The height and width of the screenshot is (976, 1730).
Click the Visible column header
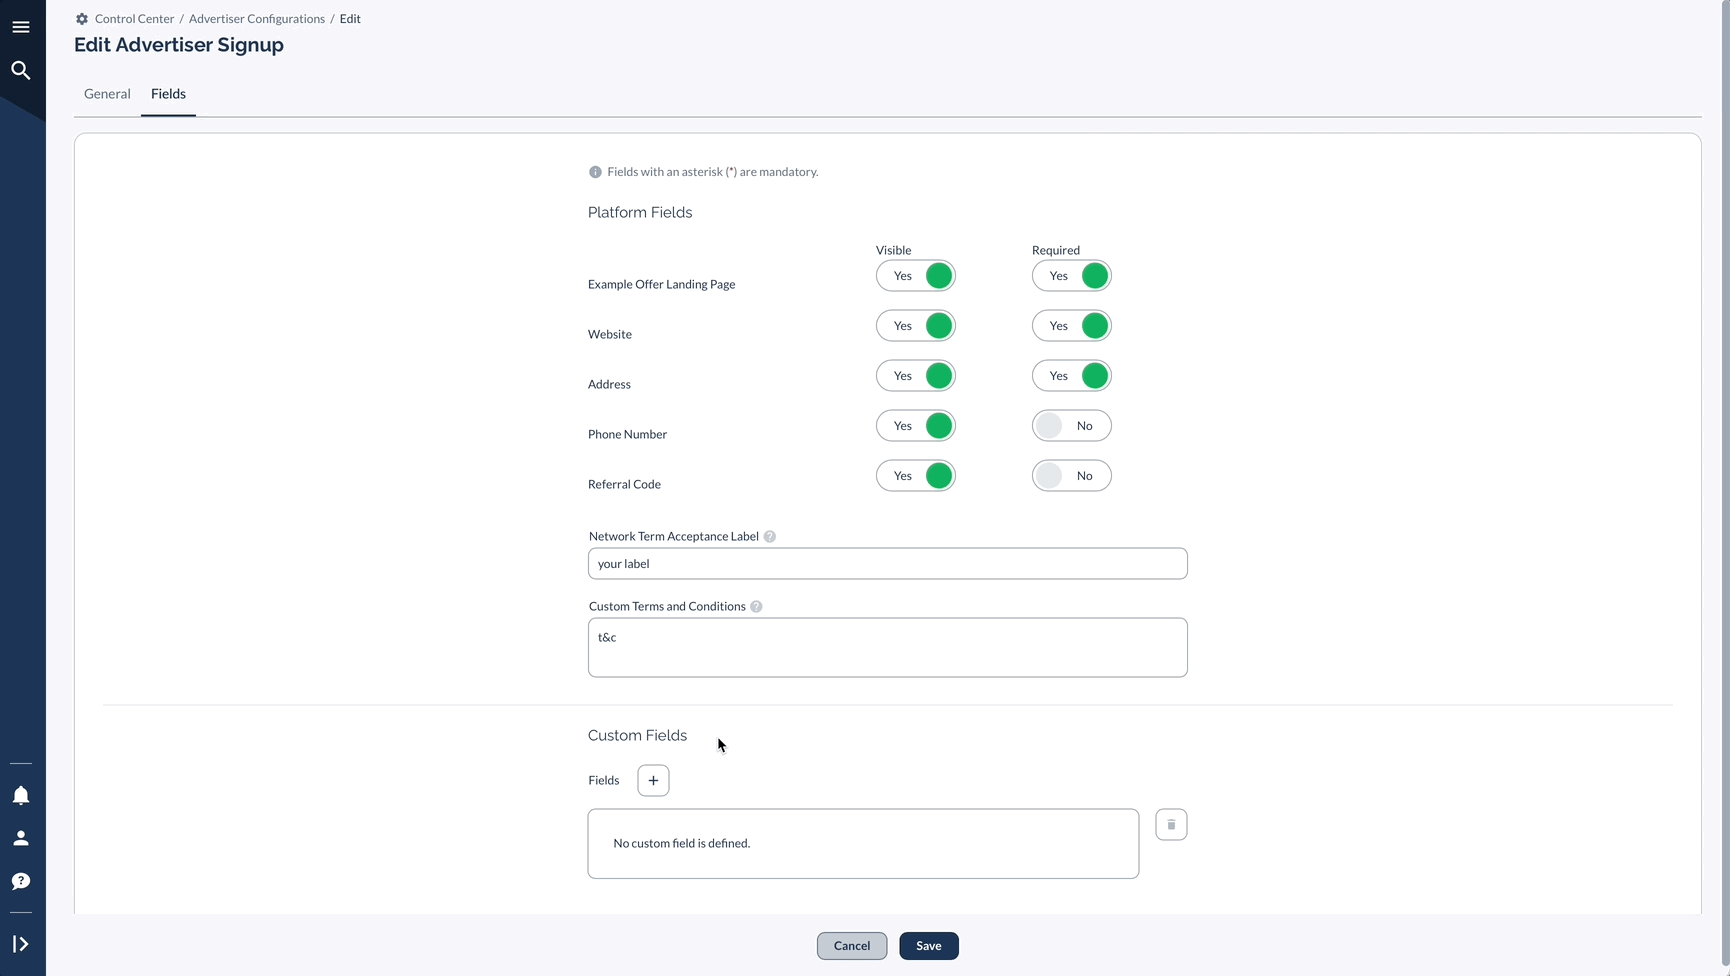pos(894,250)
